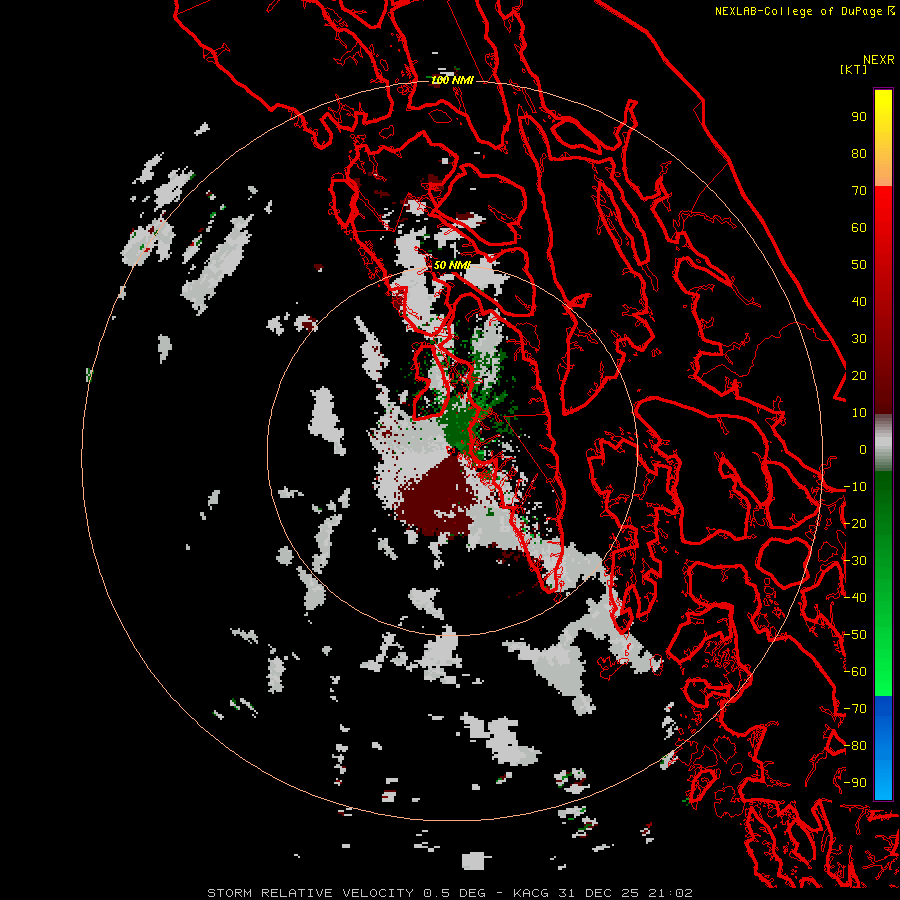Screen dimensions: 900x900
Task: Click the -90 value on the velocity scale
Action: 855,783
